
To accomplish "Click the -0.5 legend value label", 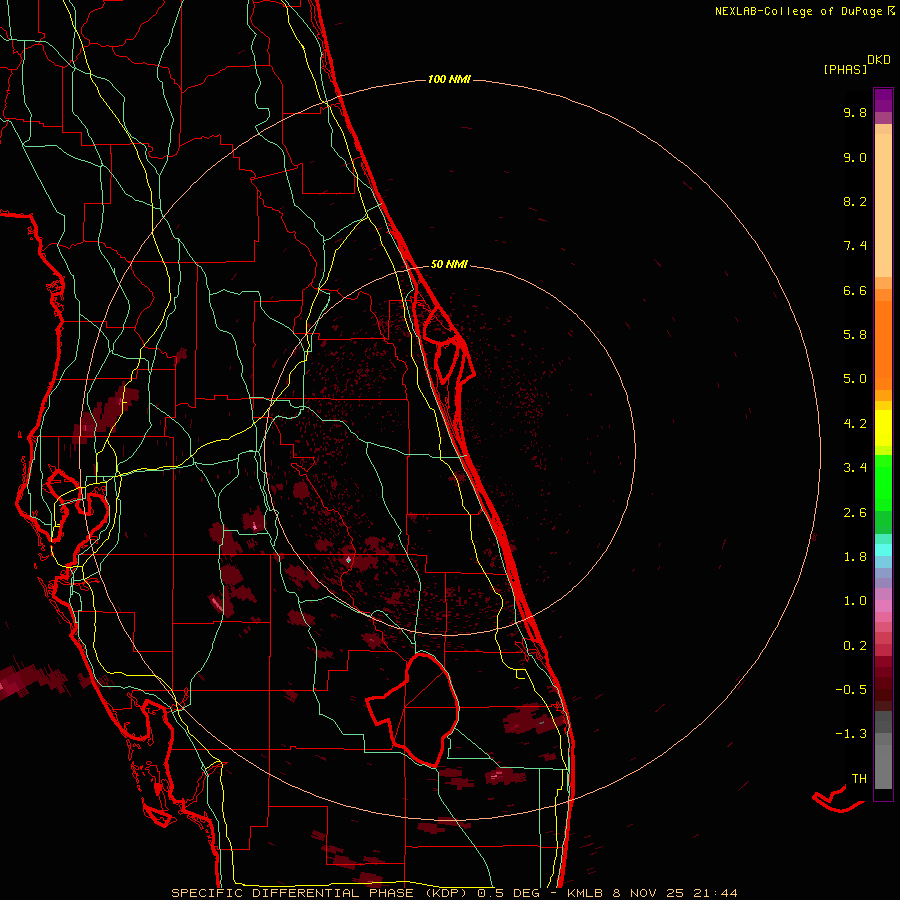I will point(853,690).
